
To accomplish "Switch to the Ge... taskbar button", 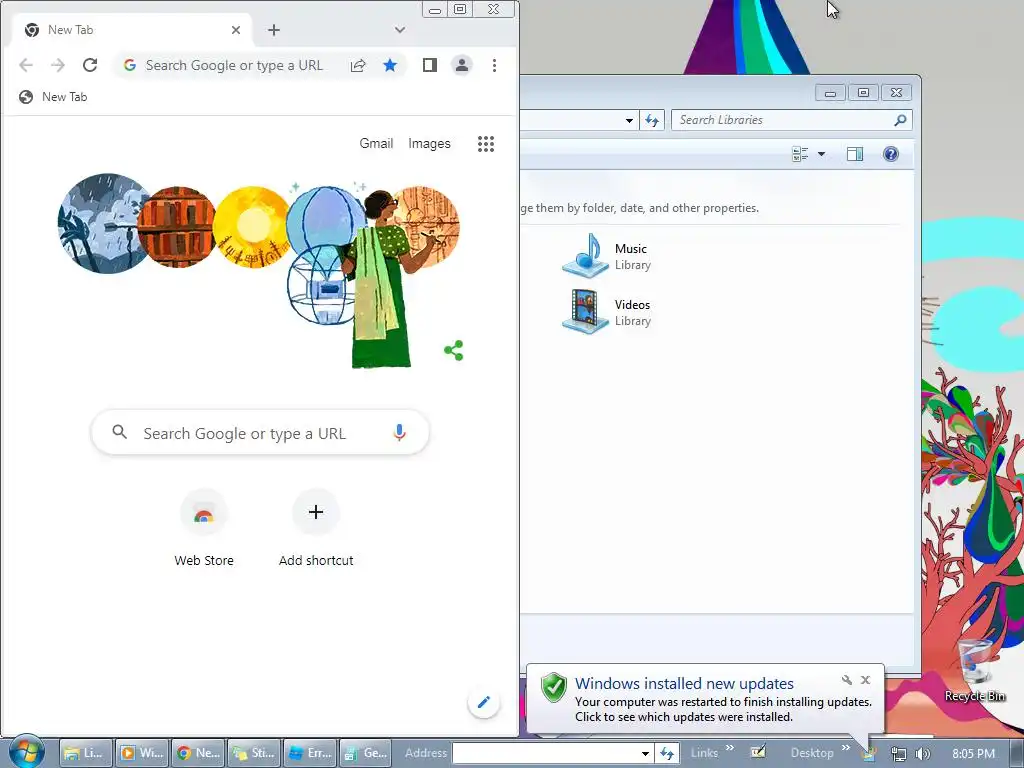I will pos(366,753).
